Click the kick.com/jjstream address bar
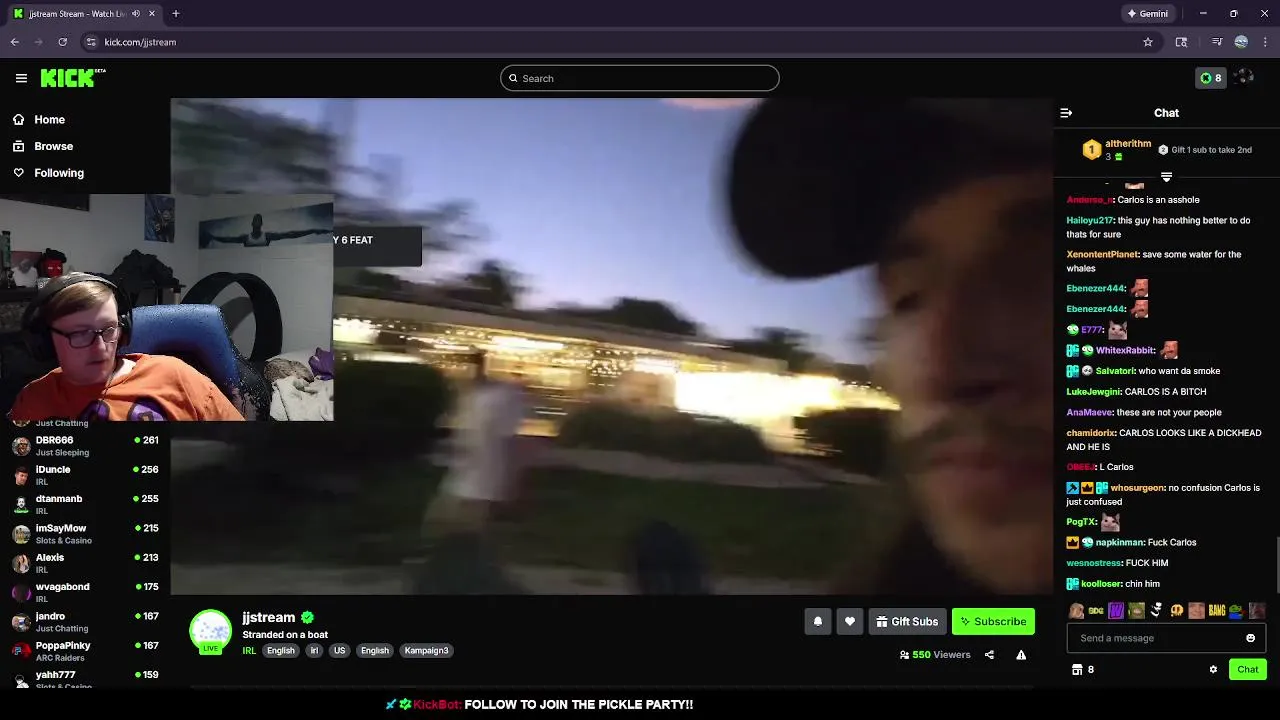 point(620,42)
